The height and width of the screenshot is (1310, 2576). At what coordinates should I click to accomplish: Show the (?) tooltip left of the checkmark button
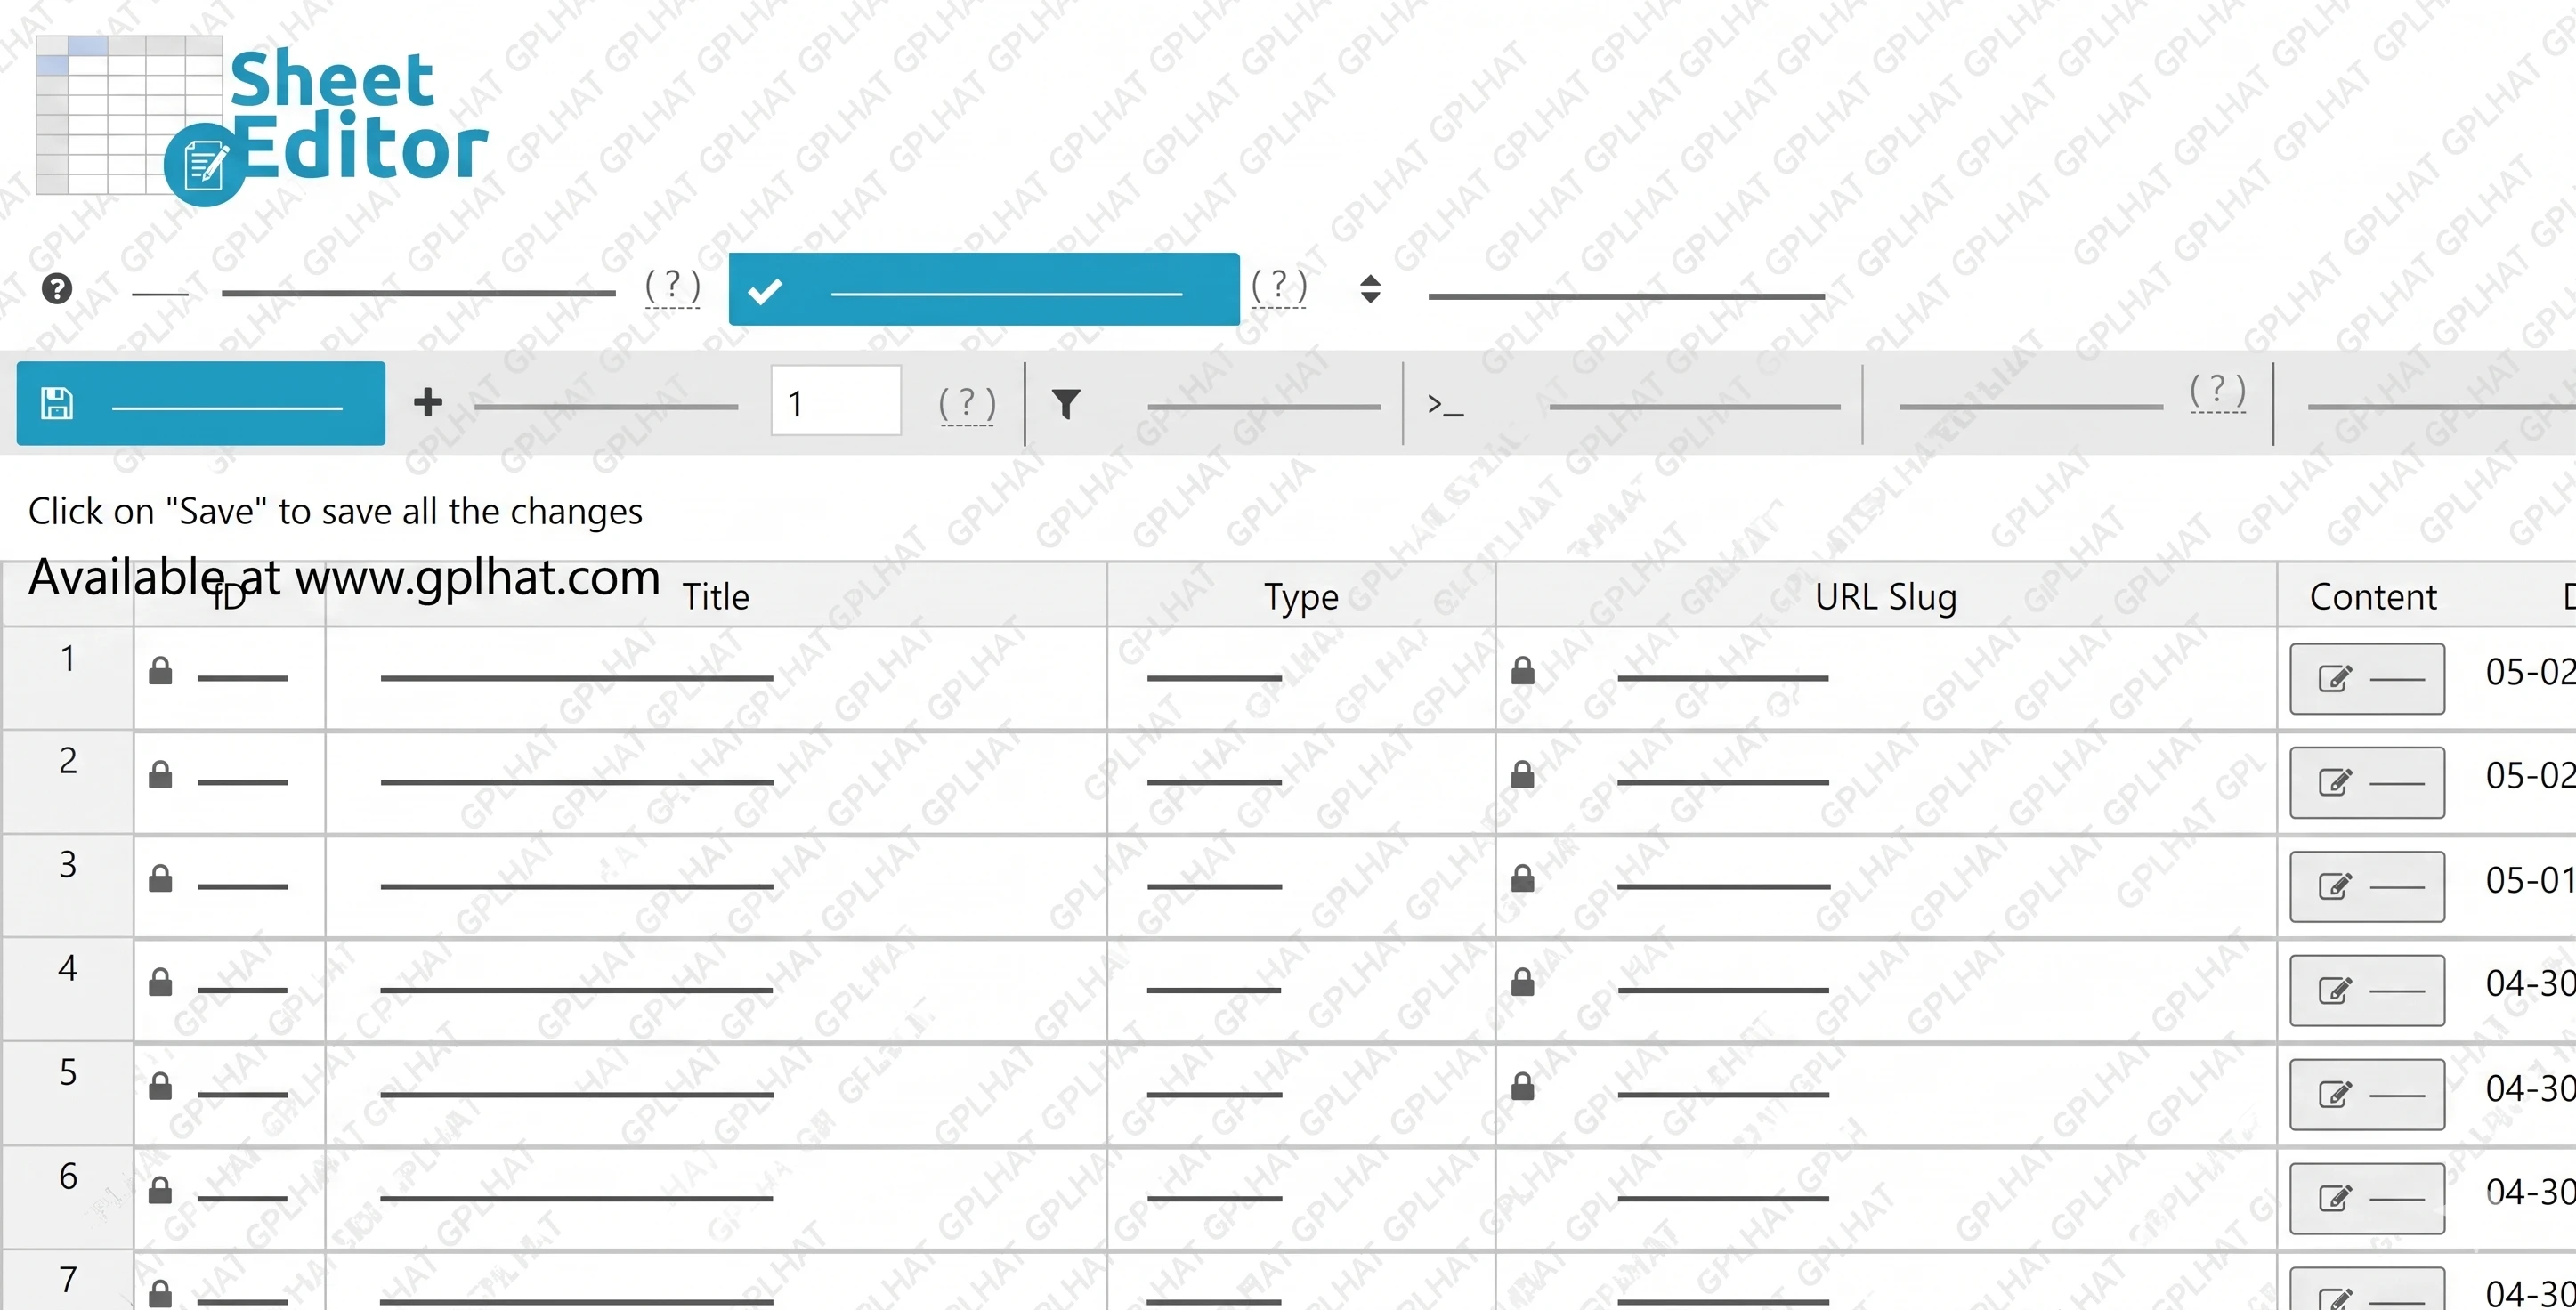673,287
